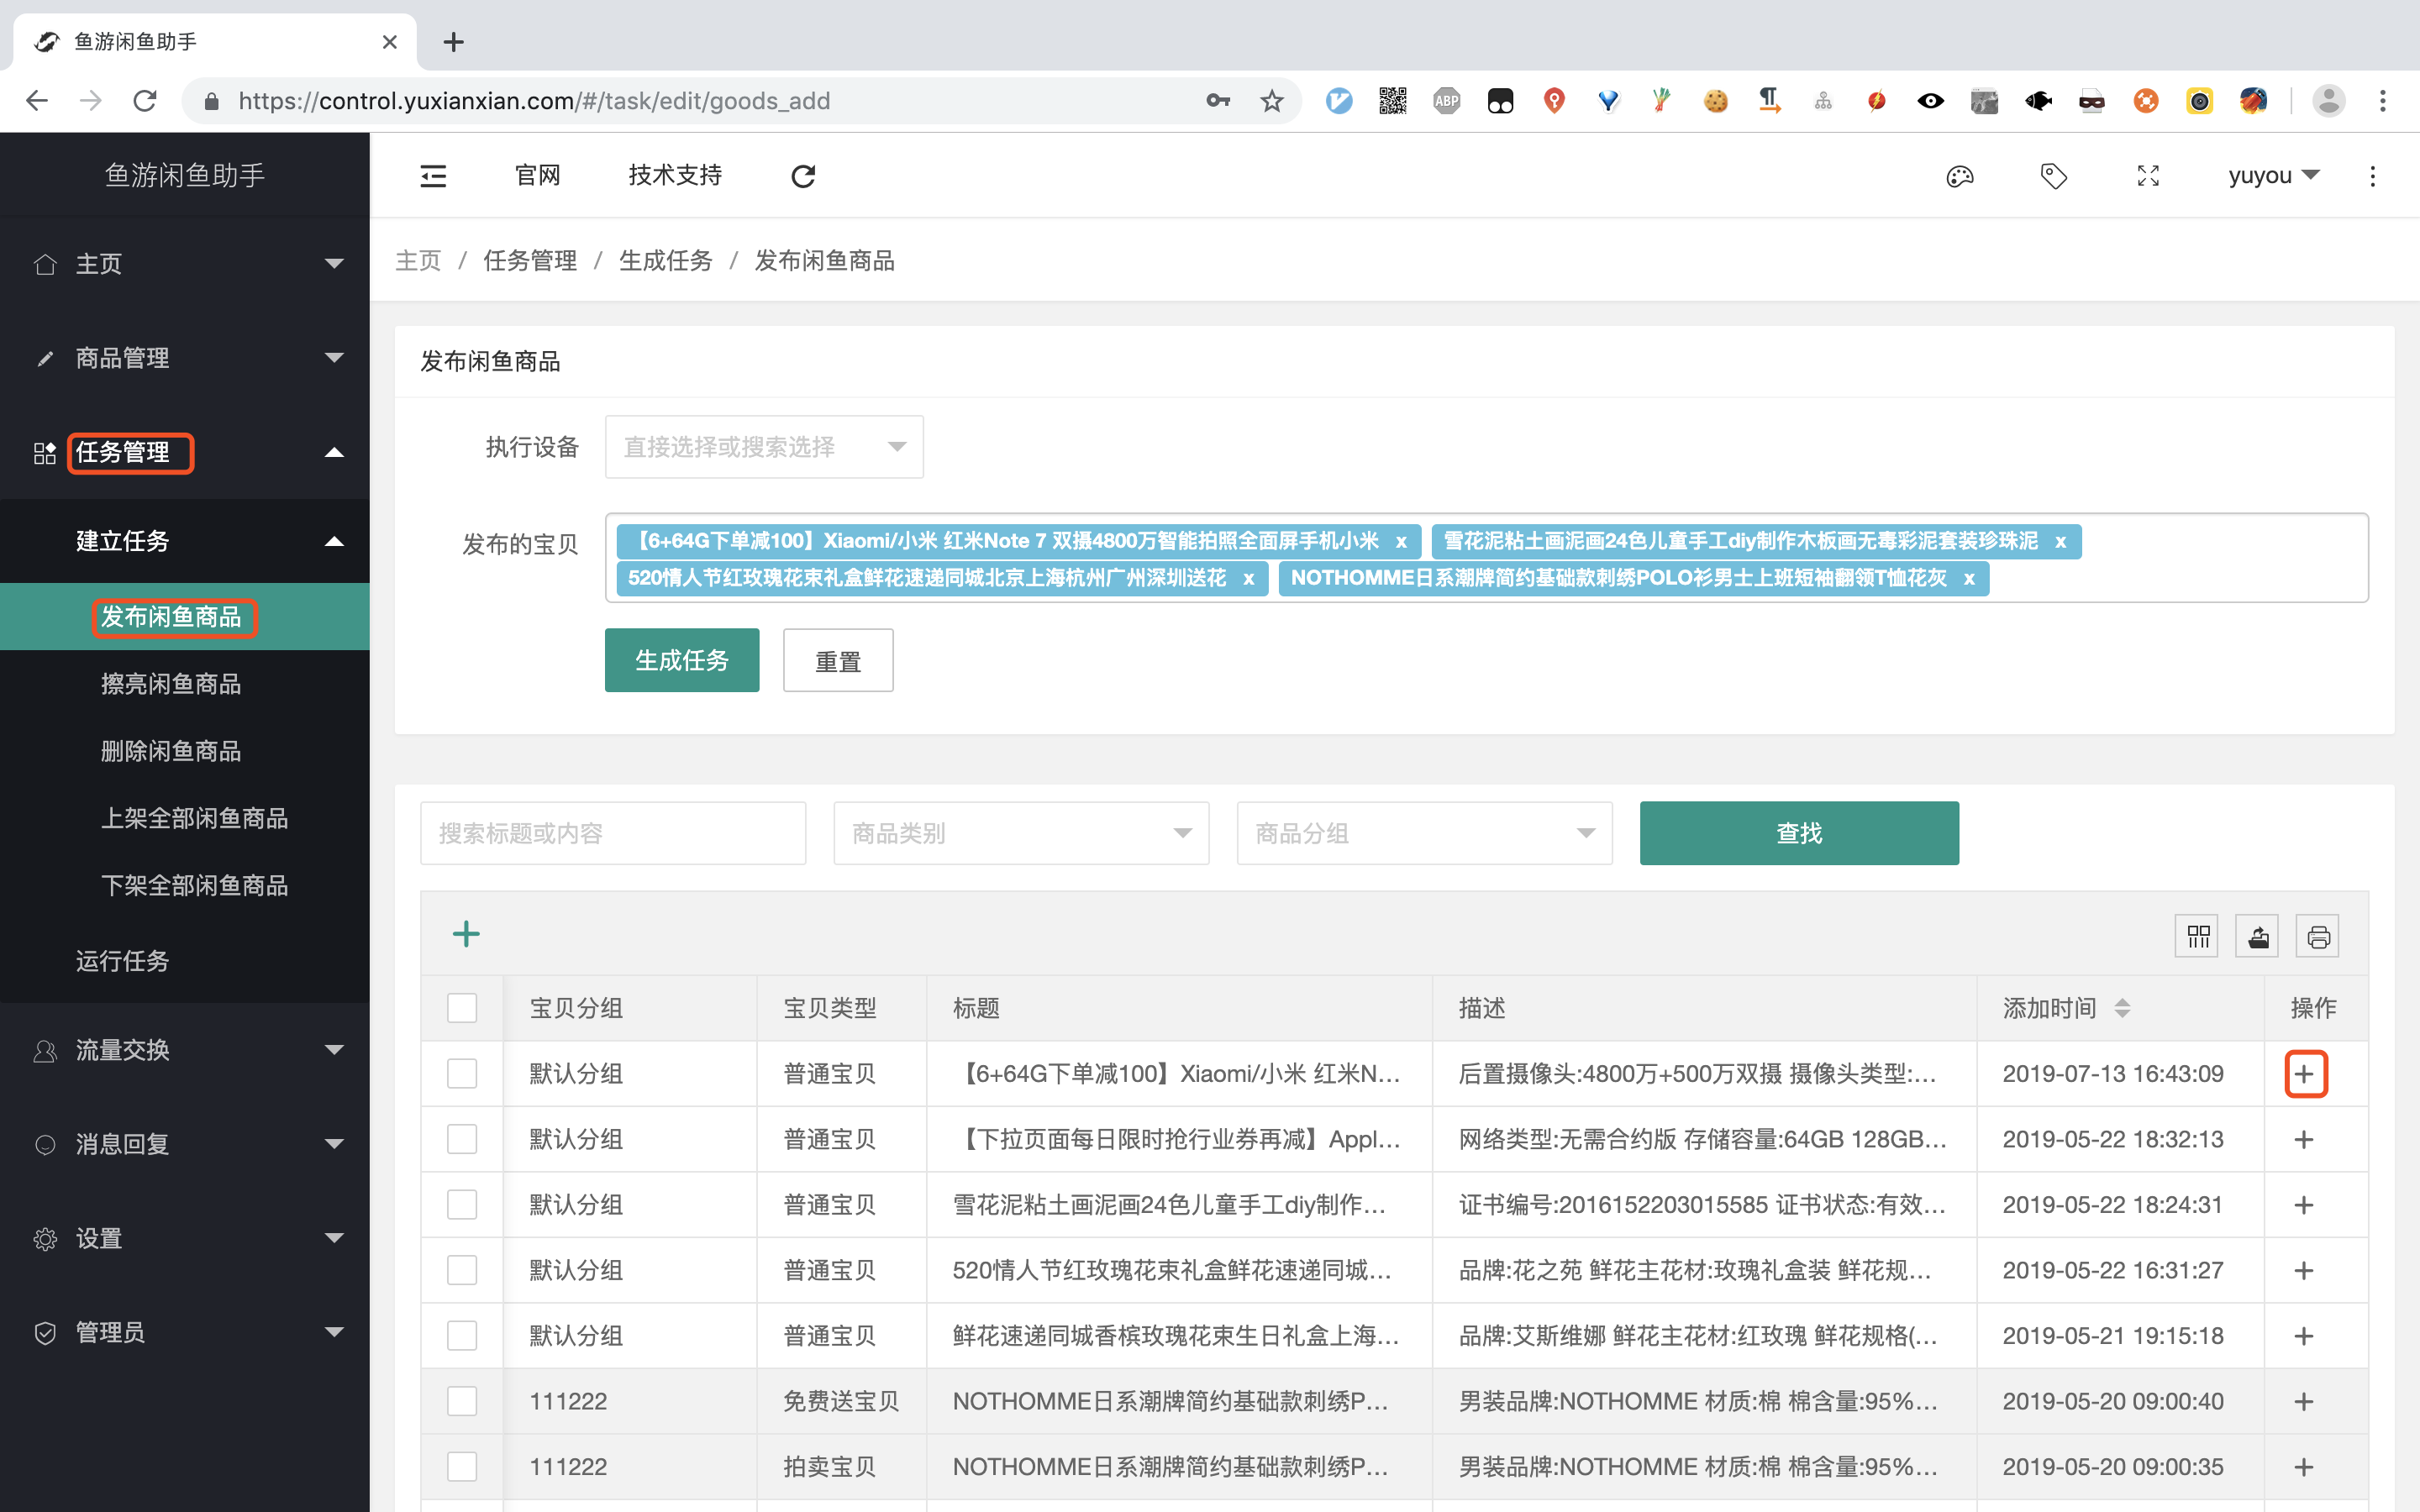The width and height of the screenshot is (2420, 1512).
Task: Check the checkbox on the first 111222 group row
Action: point(462,1401)
